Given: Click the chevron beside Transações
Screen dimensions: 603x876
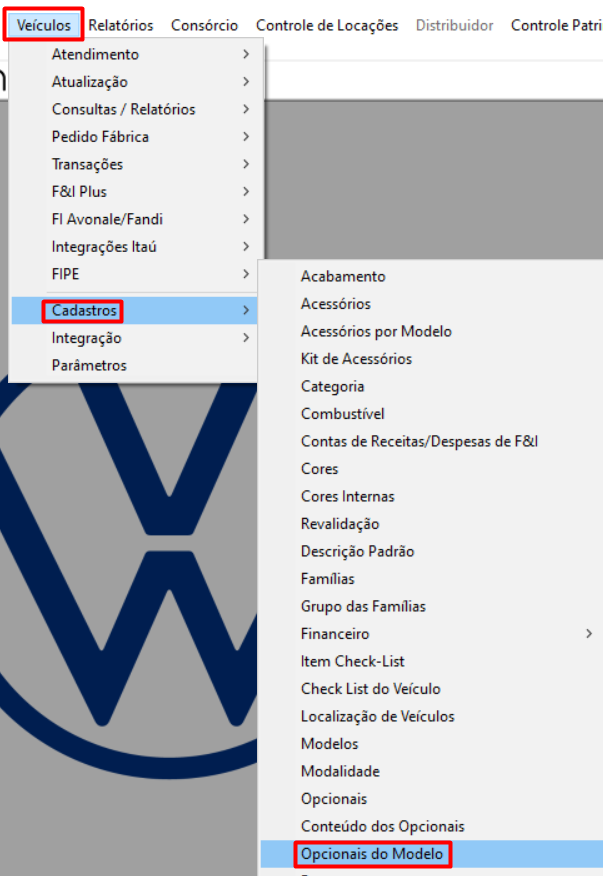Looking at the screenshot, I should 246,164.
